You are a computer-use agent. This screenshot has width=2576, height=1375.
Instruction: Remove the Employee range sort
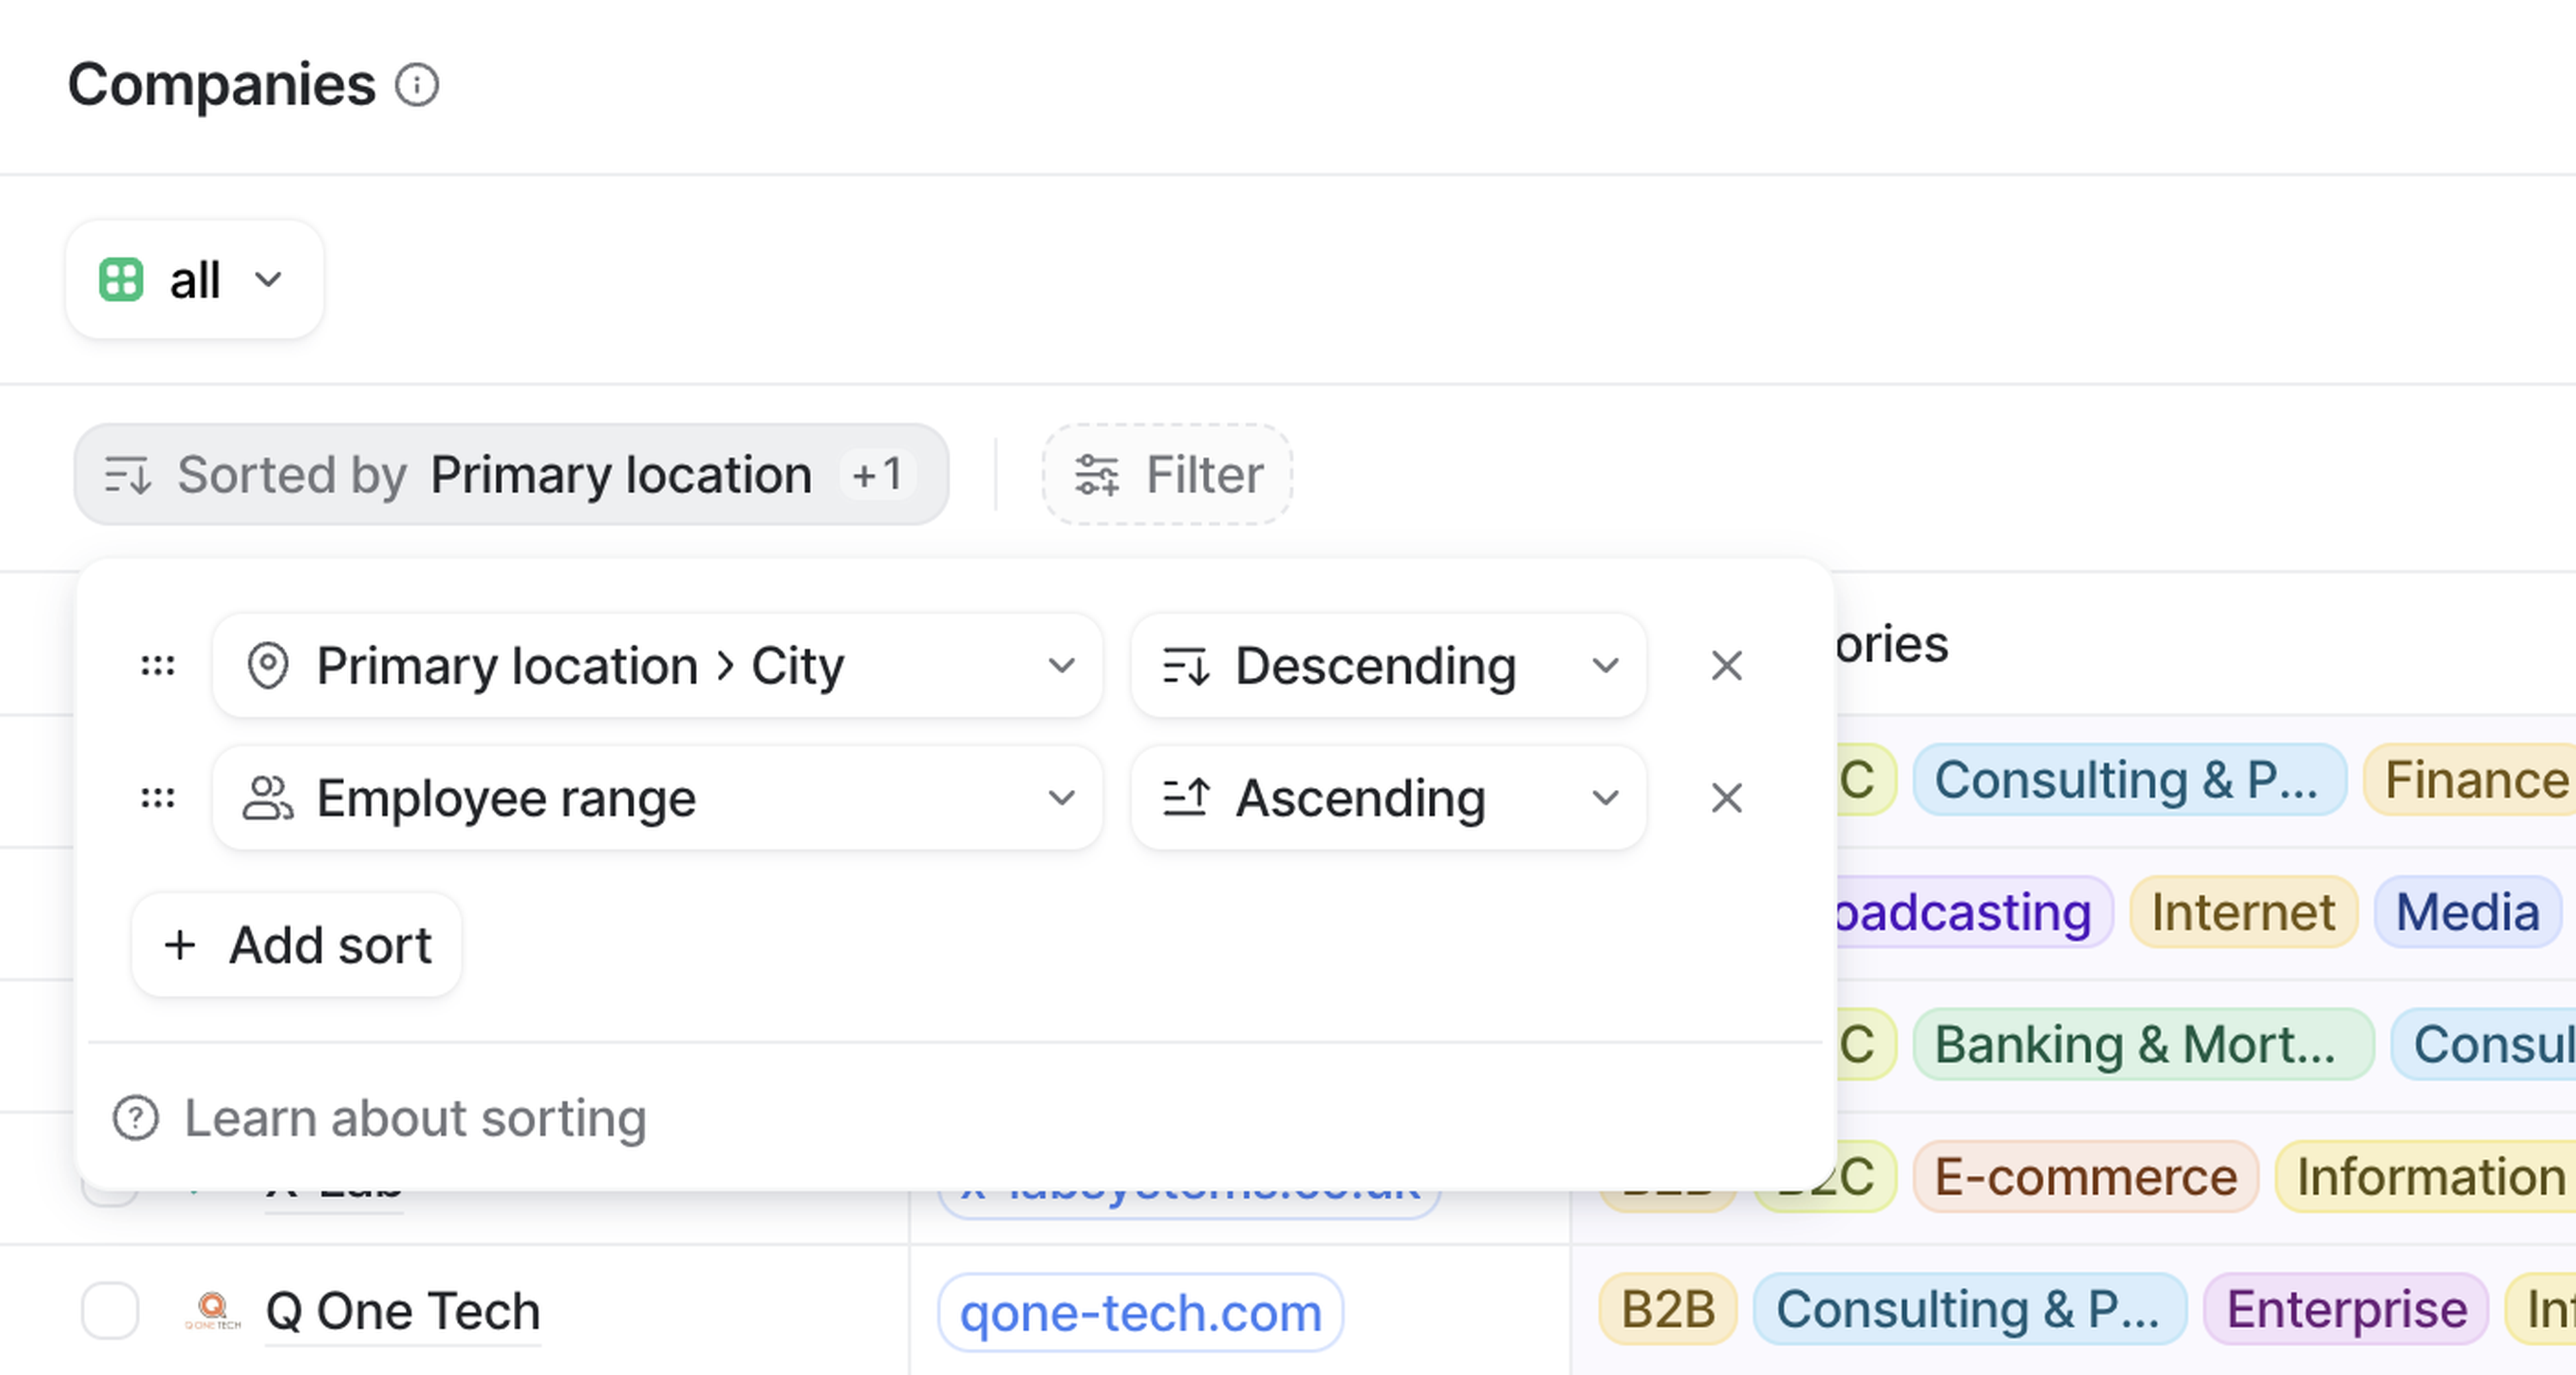(x=1726, y=798)
